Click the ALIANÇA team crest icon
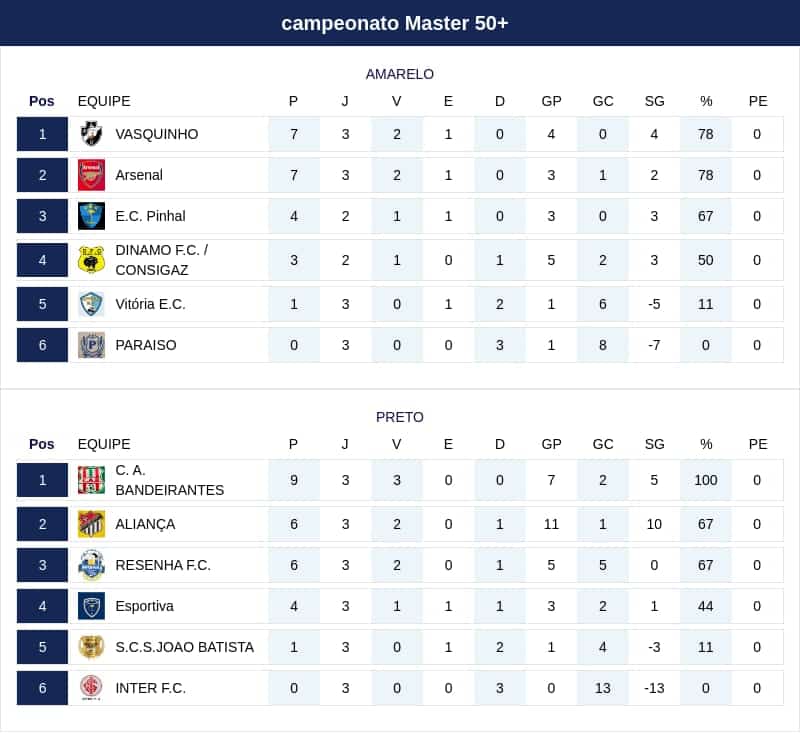Image resolution: width=800 pixels, height=756 pixels. point(91,524)
